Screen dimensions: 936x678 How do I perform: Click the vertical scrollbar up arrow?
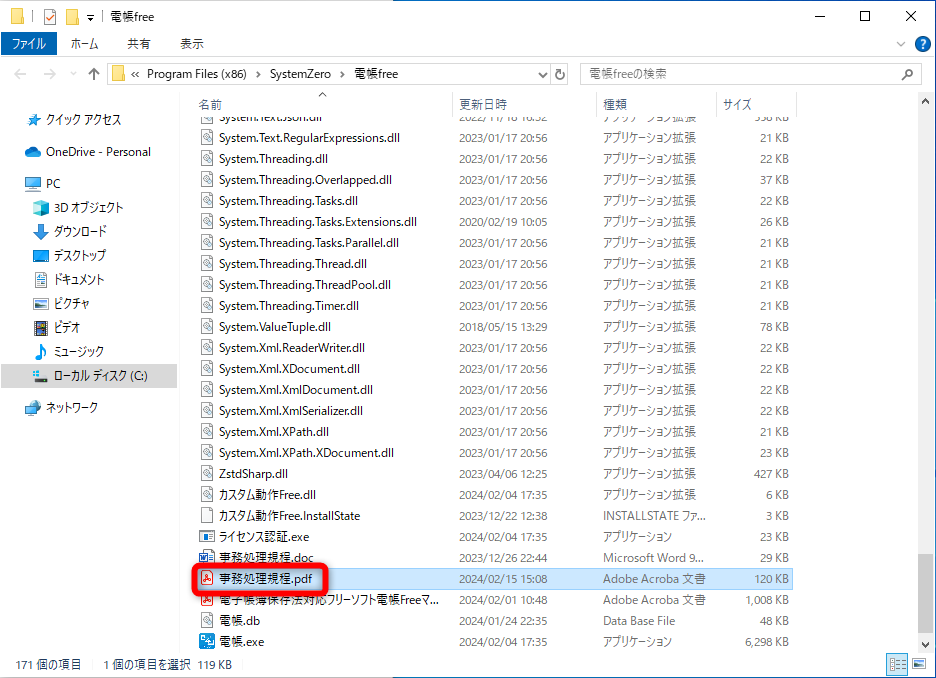click(925, 101)
